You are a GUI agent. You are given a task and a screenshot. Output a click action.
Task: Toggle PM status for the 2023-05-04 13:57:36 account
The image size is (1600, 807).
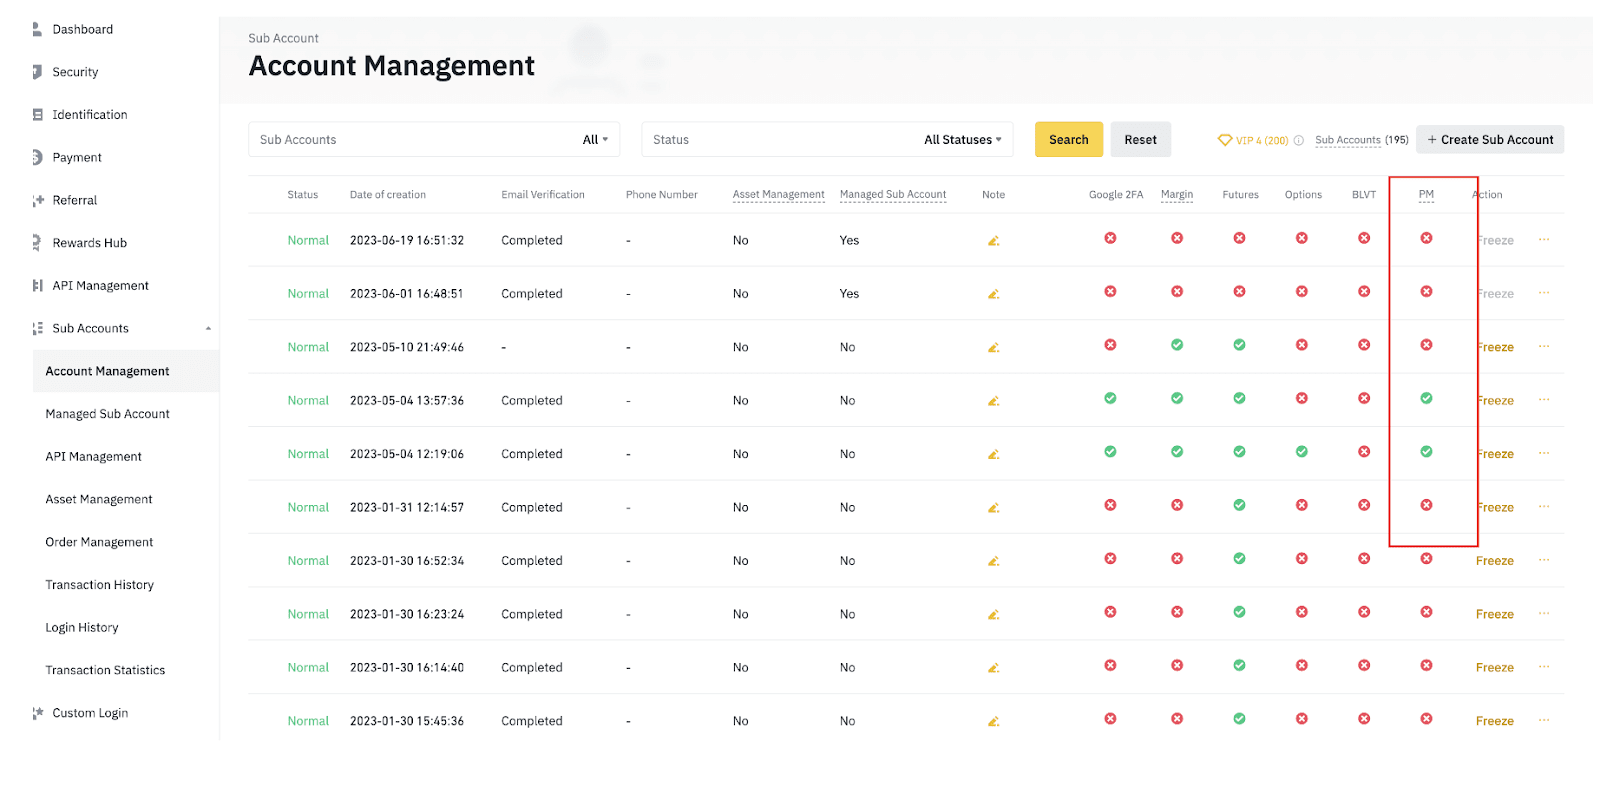(x=1426, y=398)
